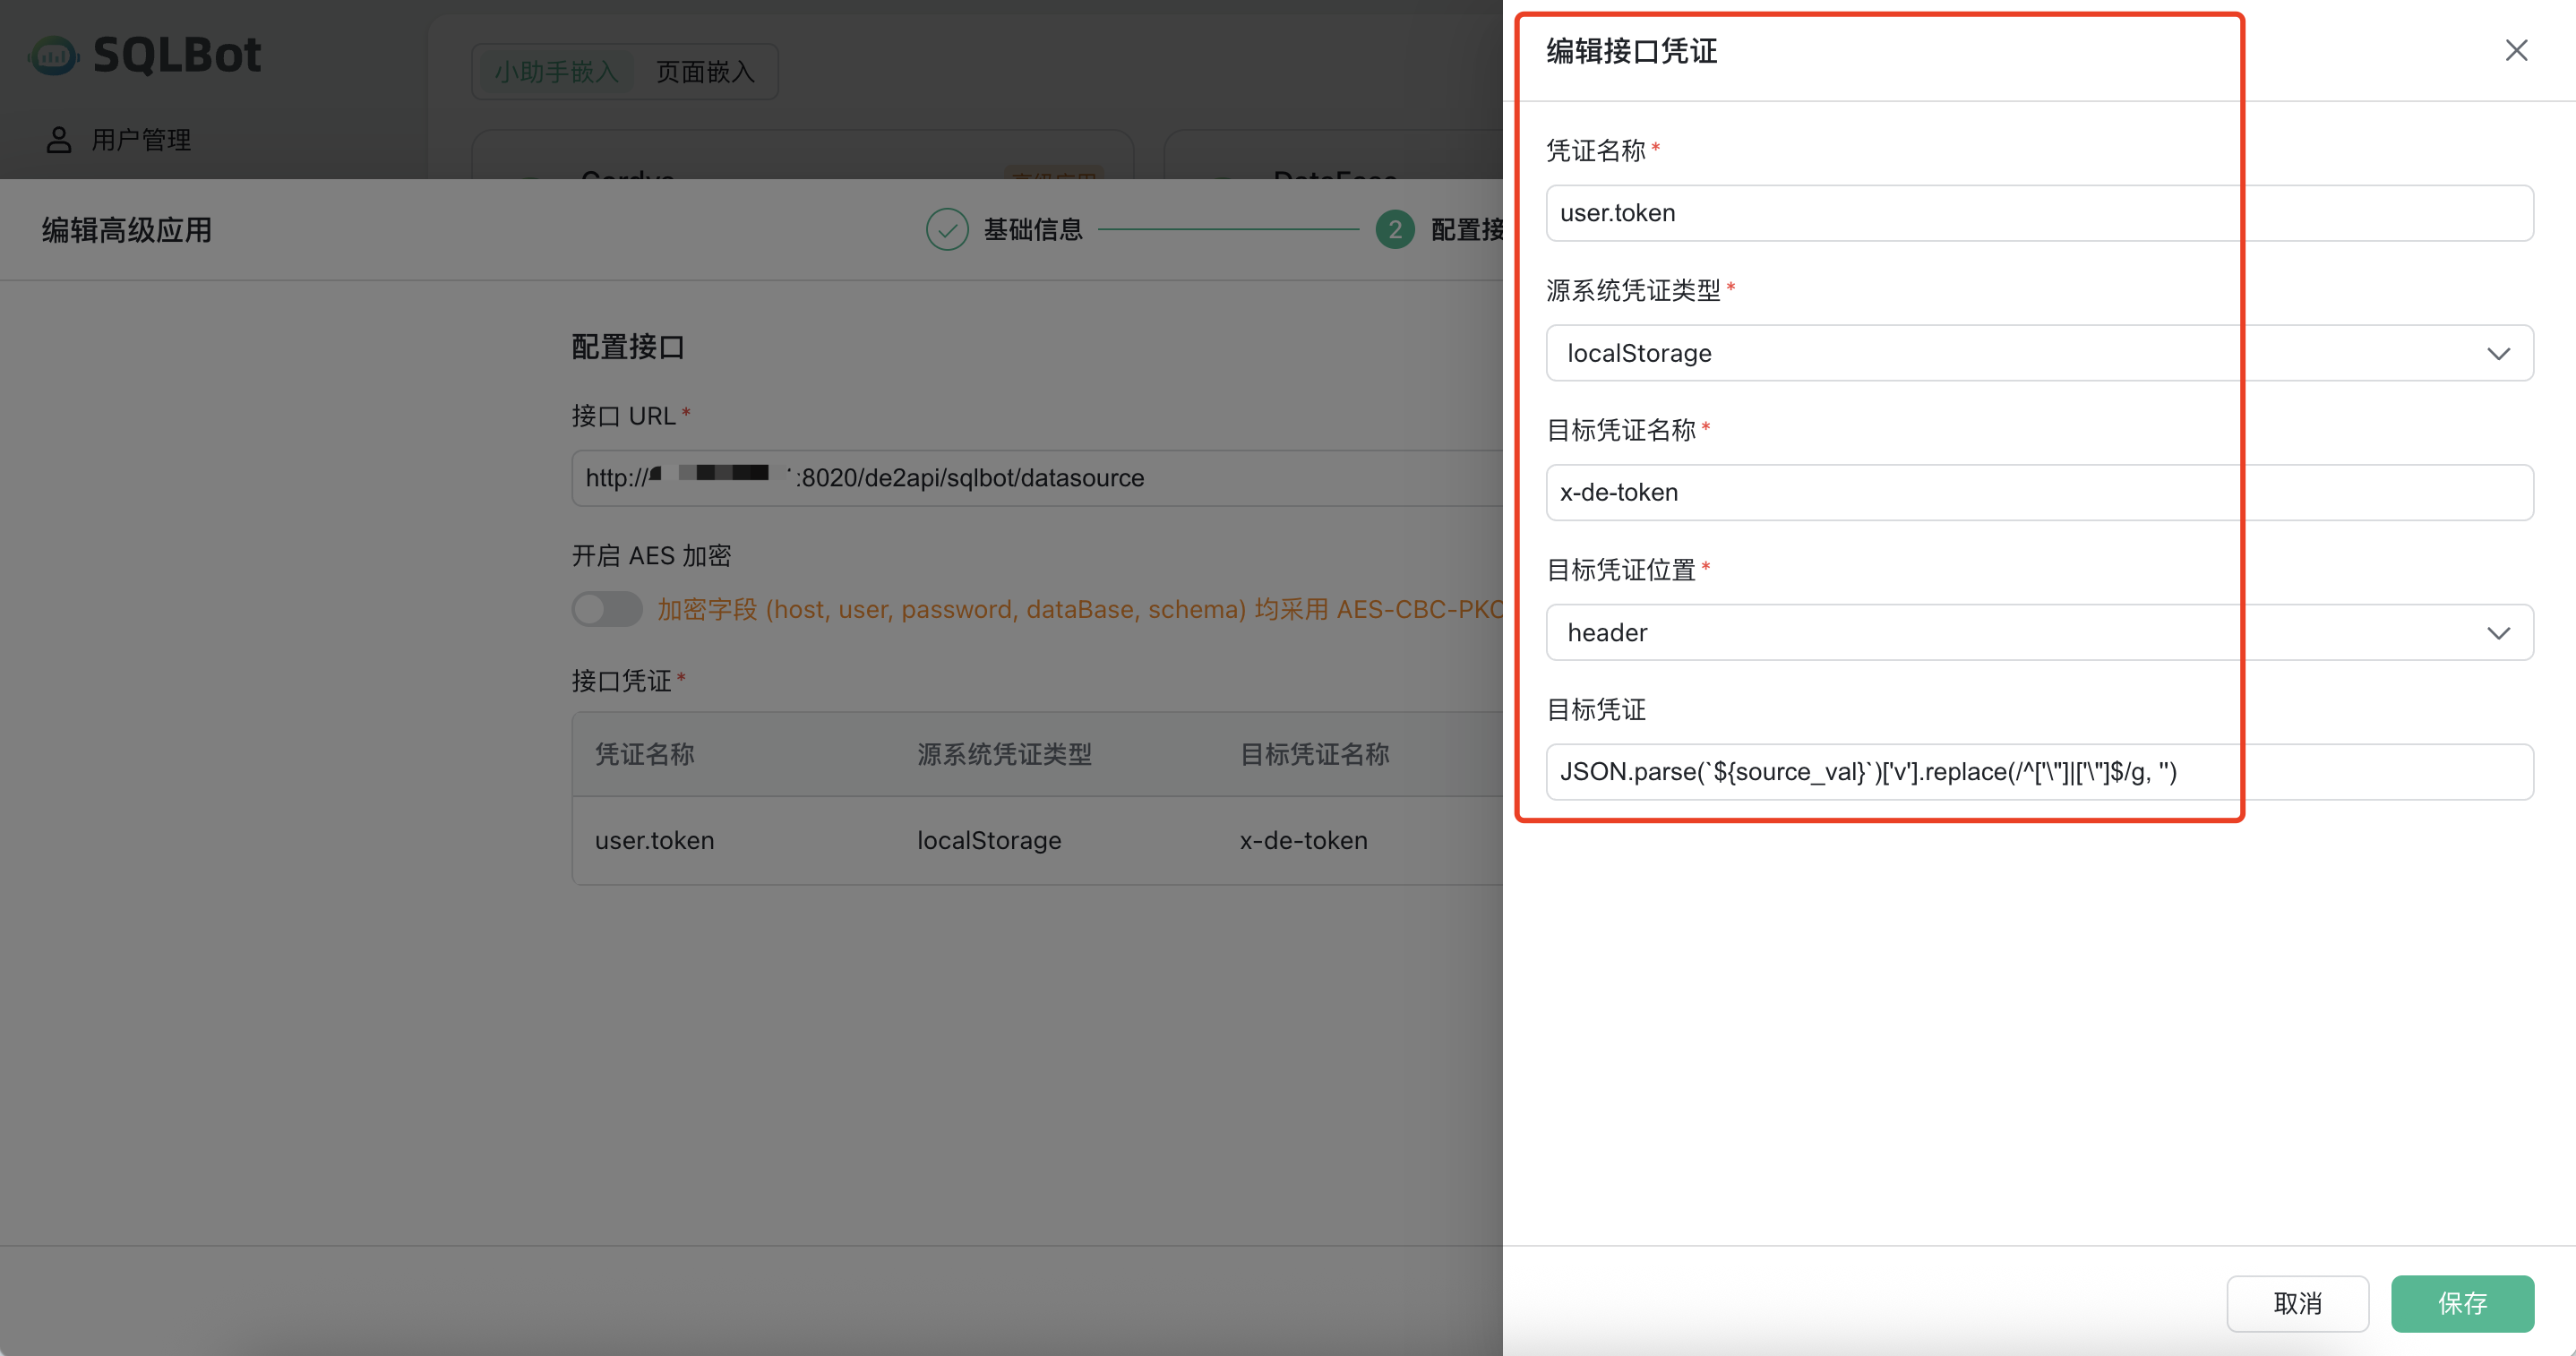Switch to the 页面嵌入 tab
The image size is (2576, 1356).
705,72
